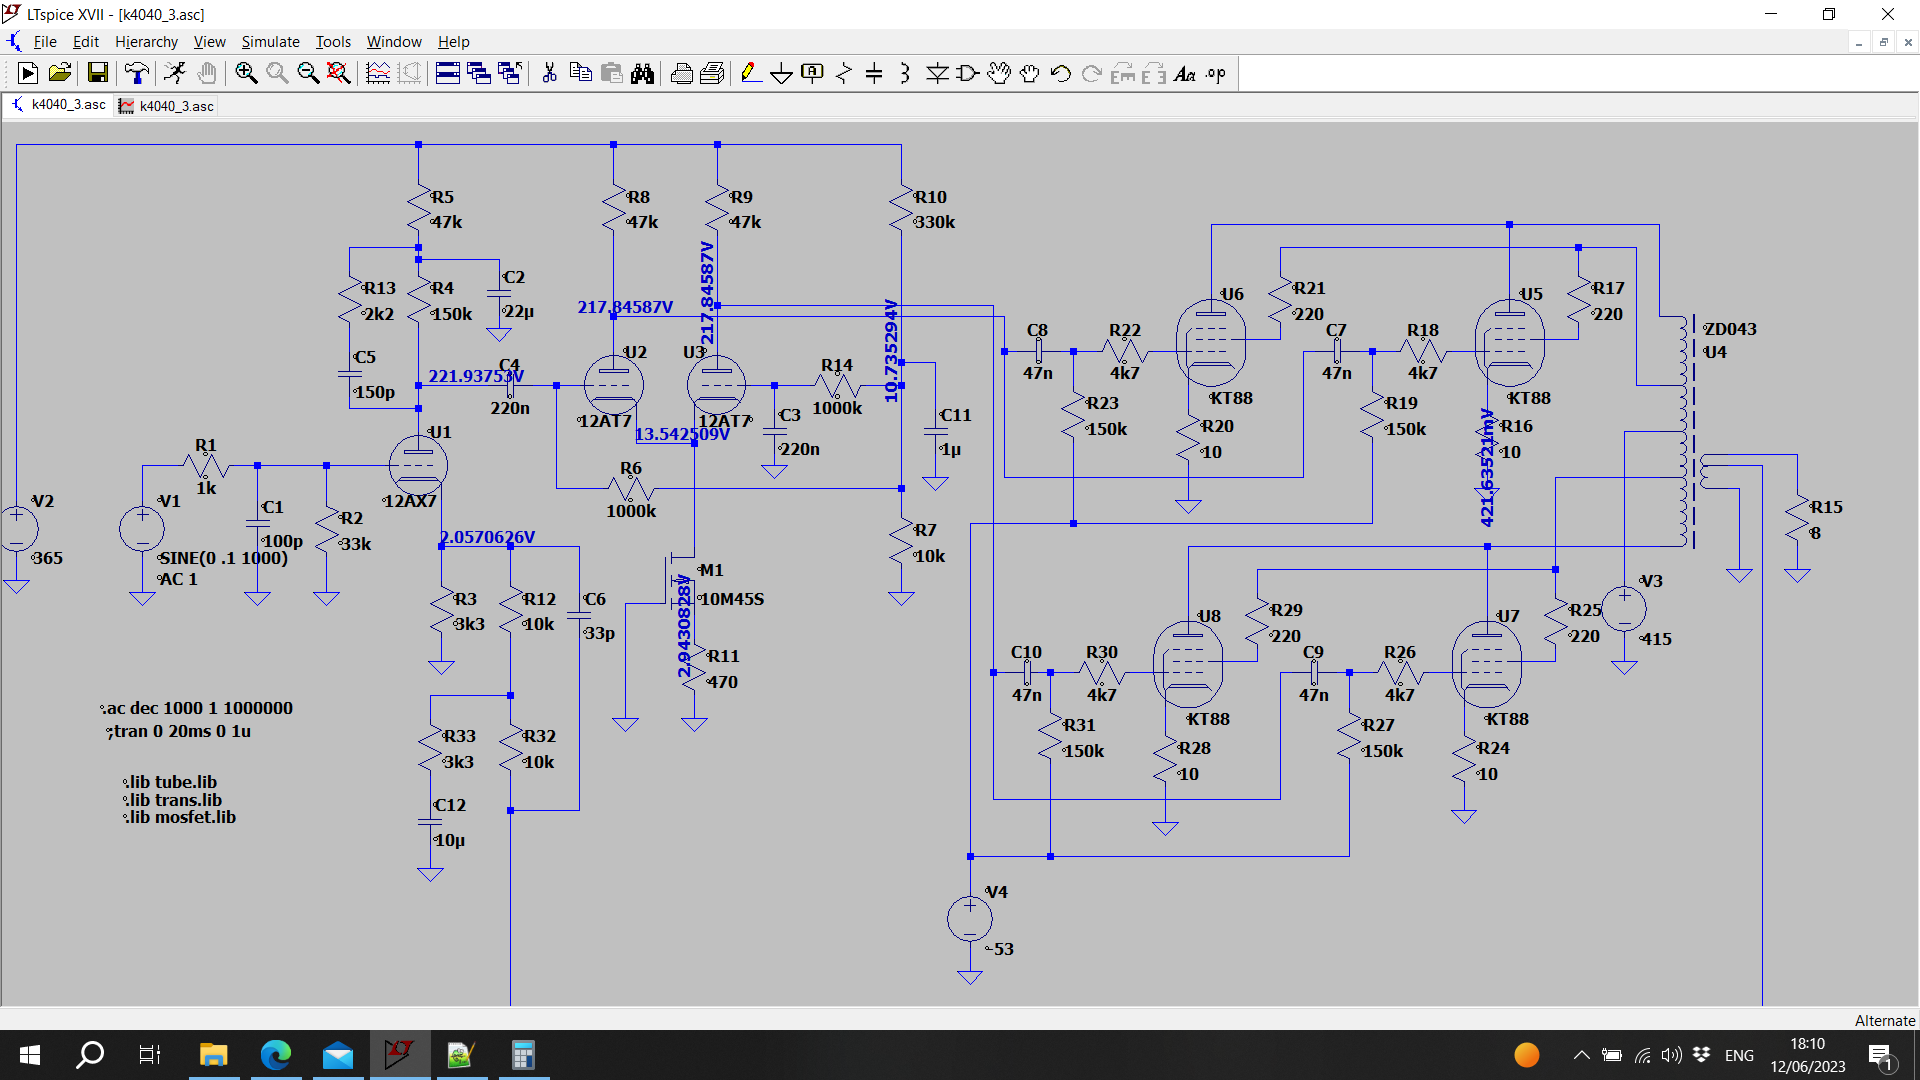Click the Autorange waveform icon
Screen dimensions: 1920x1080
[x=378, y=73]
